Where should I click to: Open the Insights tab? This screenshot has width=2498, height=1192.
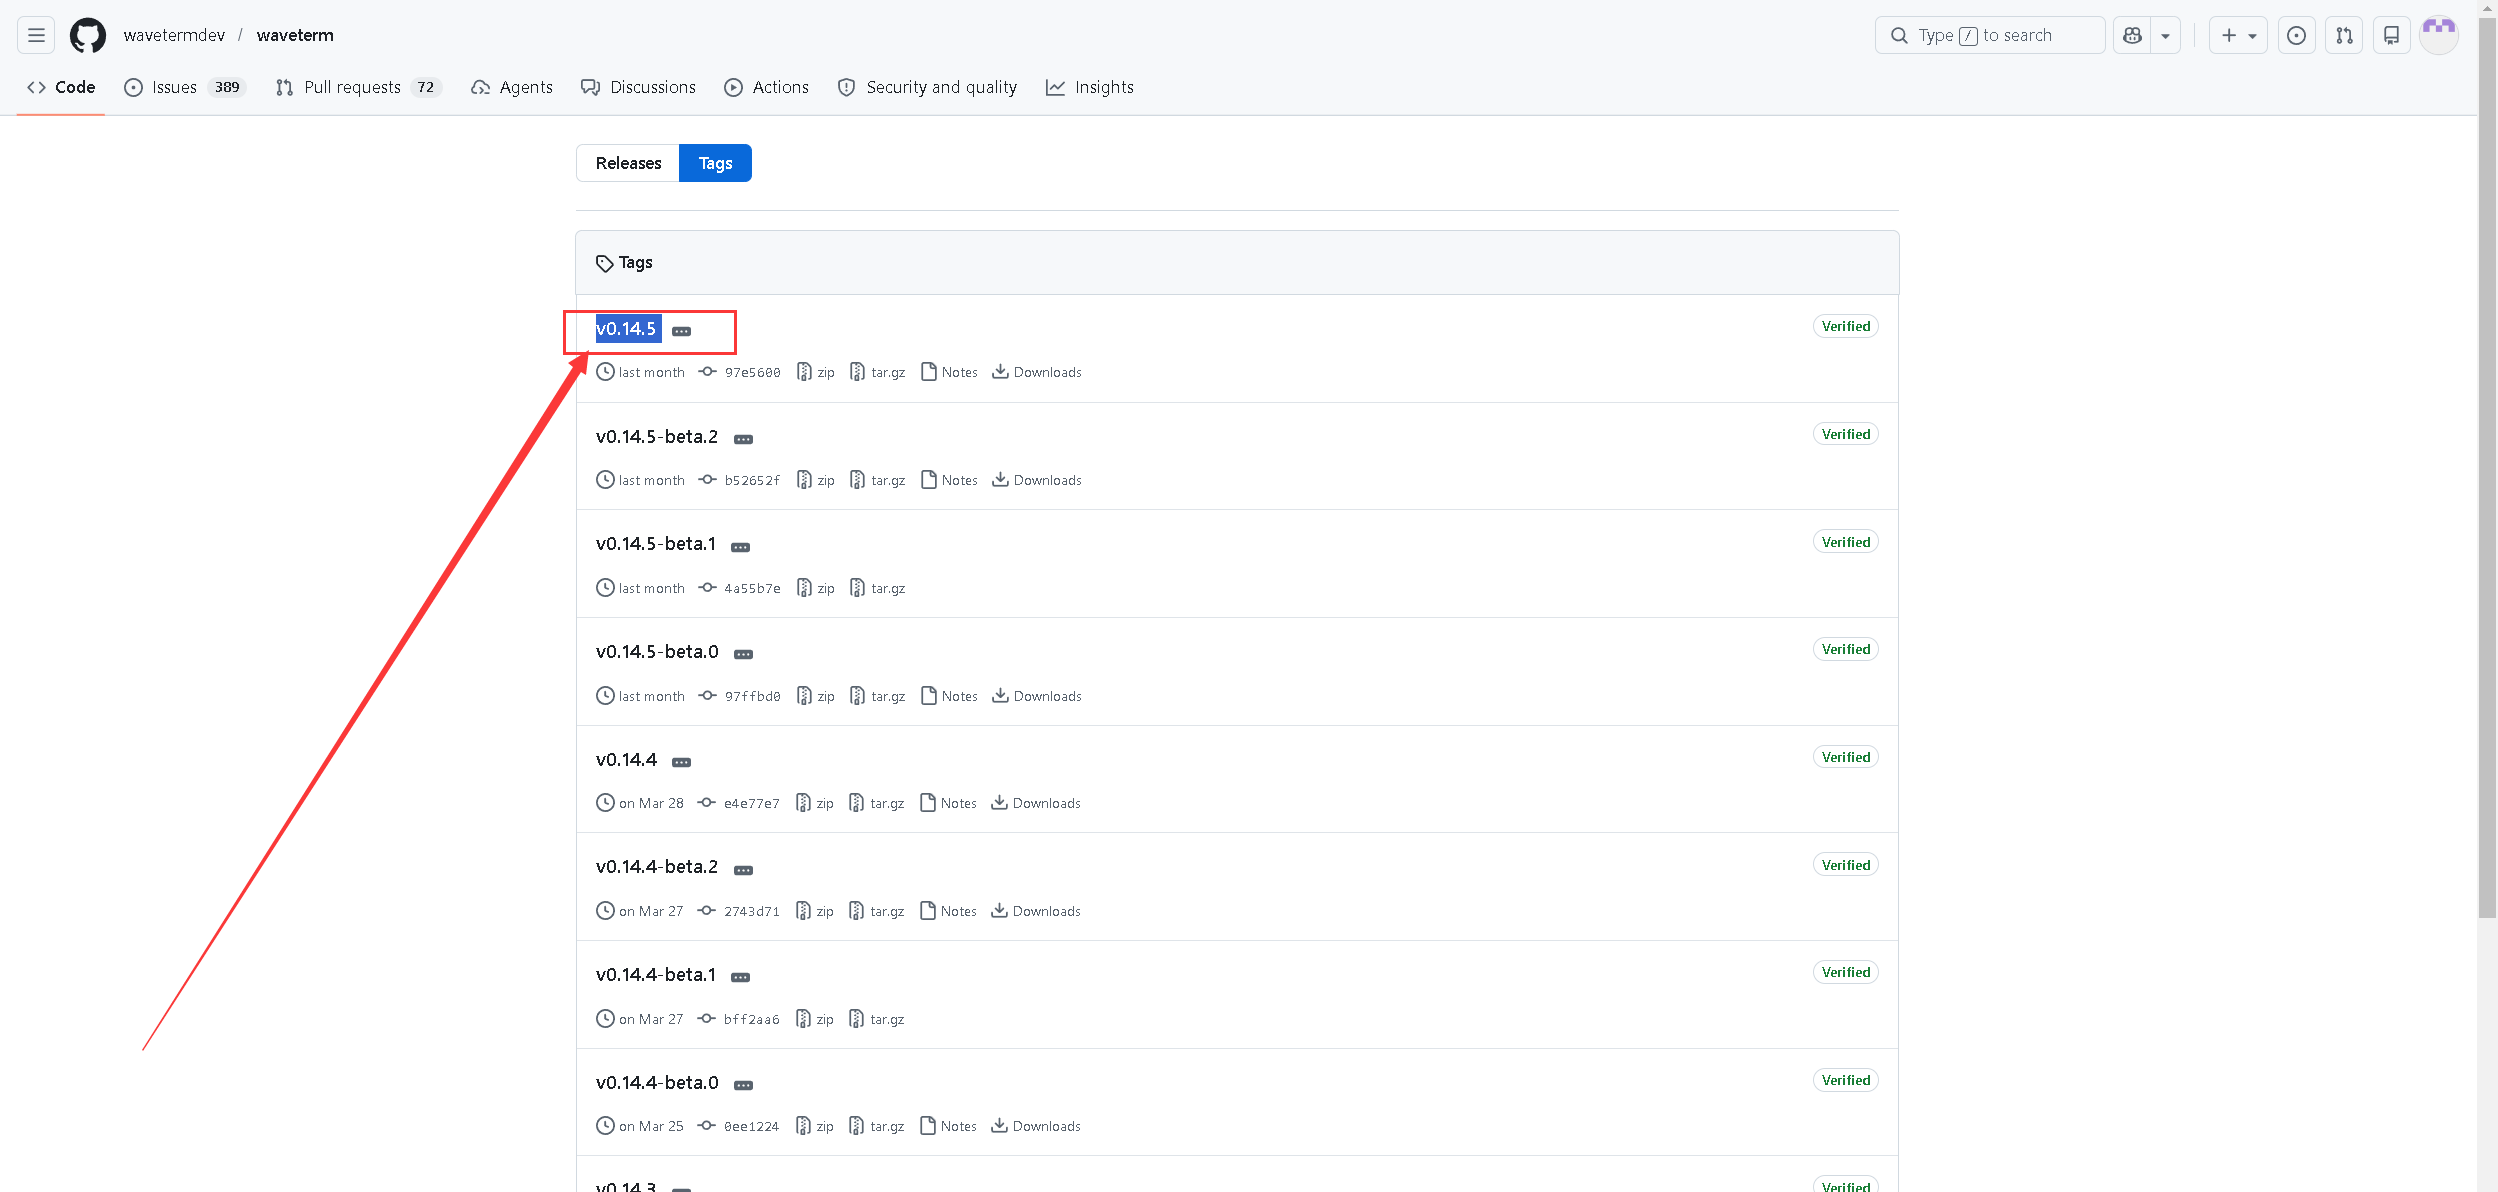click(x=1090, y=87)
